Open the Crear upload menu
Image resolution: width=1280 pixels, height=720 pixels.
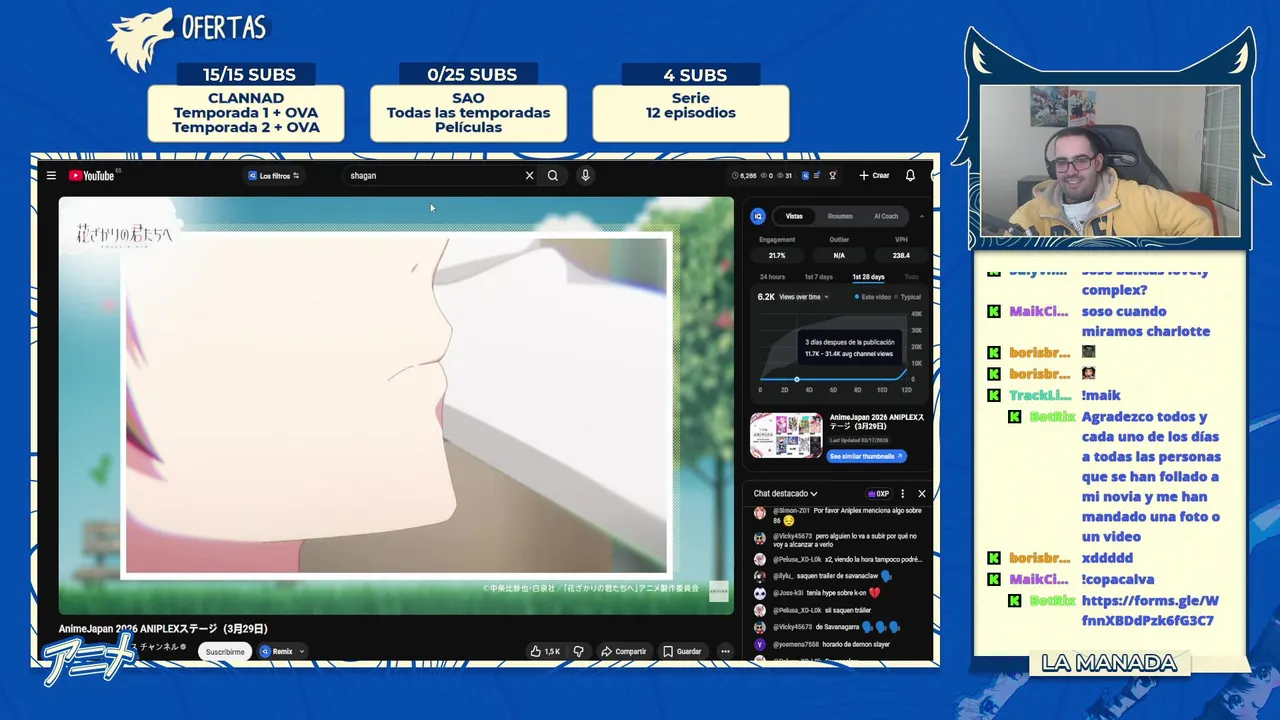pyautogui.click(x=874, y=176)
